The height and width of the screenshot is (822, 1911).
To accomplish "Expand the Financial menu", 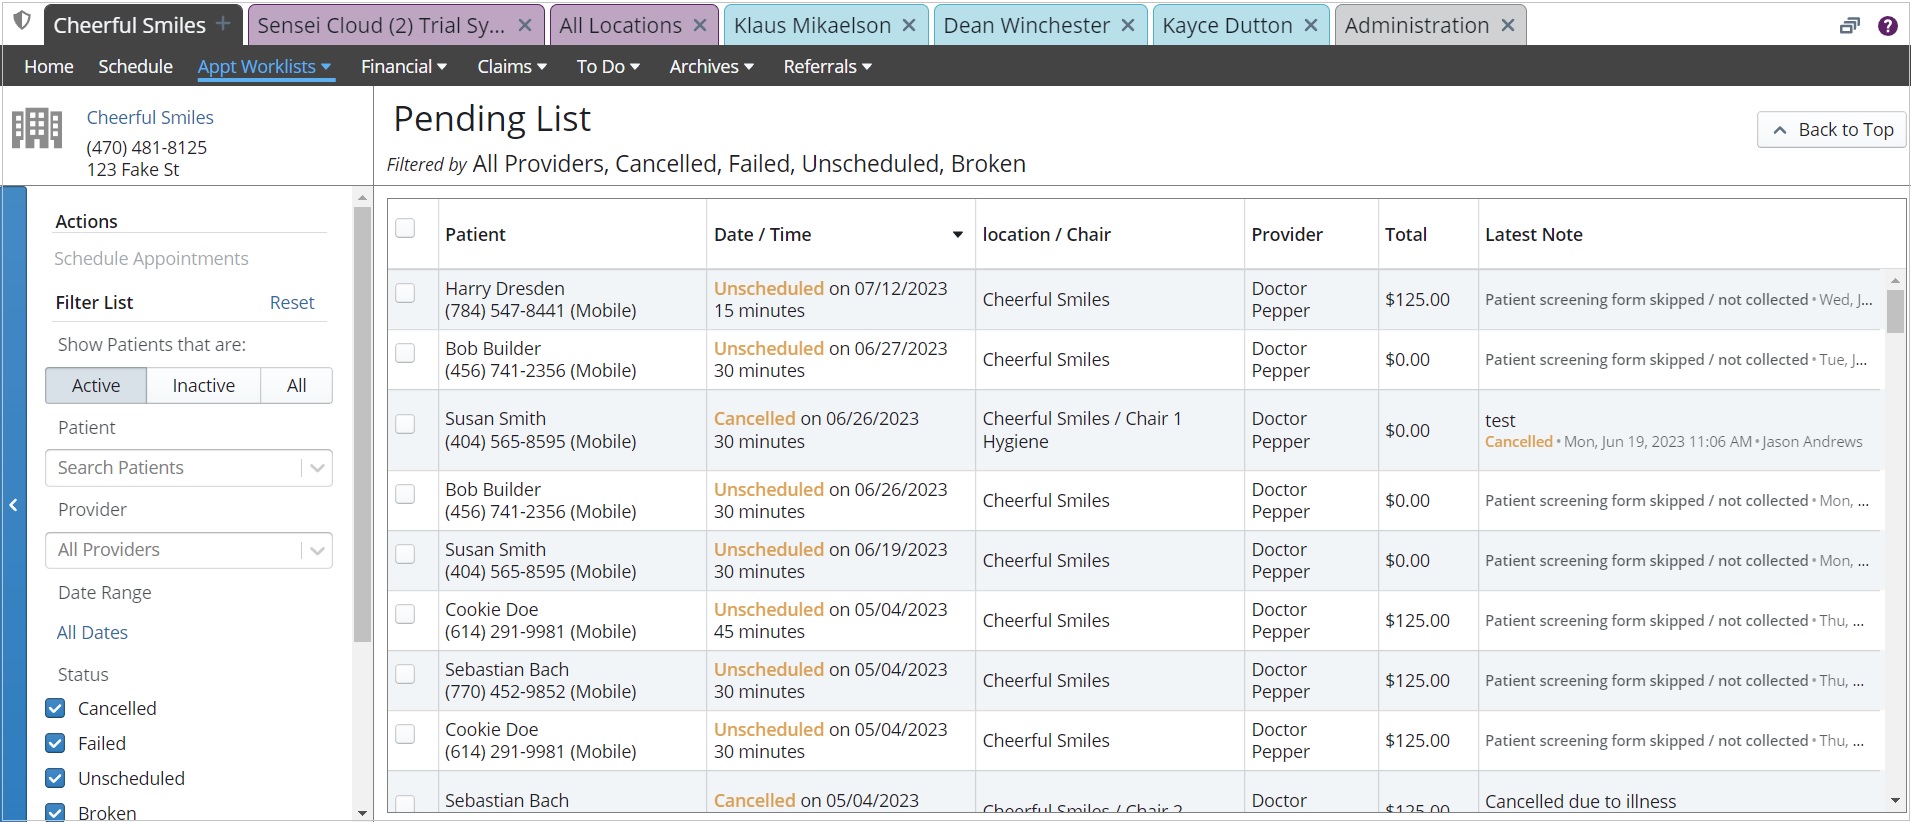I will [x=404, y=66].
